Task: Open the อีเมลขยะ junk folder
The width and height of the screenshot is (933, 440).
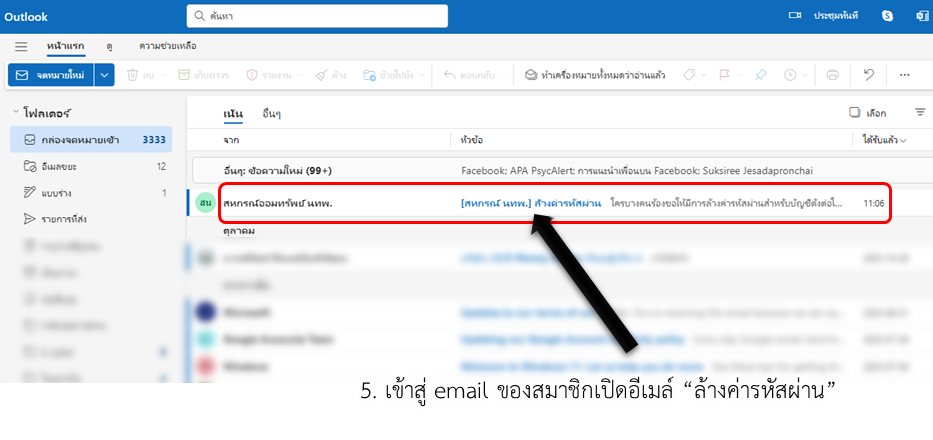Action: click(91, 167)
